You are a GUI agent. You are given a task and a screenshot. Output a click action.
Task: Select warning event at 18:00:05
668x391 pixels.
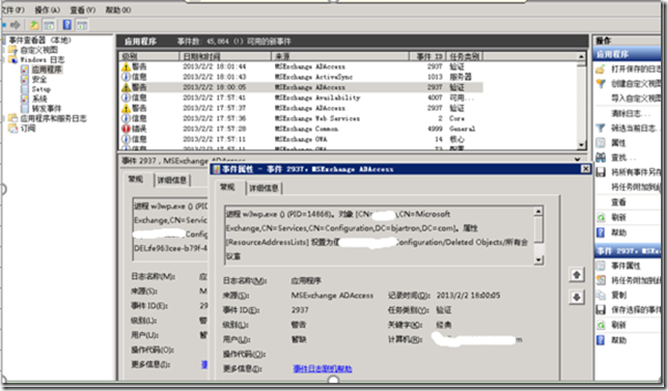coord(301,87)
